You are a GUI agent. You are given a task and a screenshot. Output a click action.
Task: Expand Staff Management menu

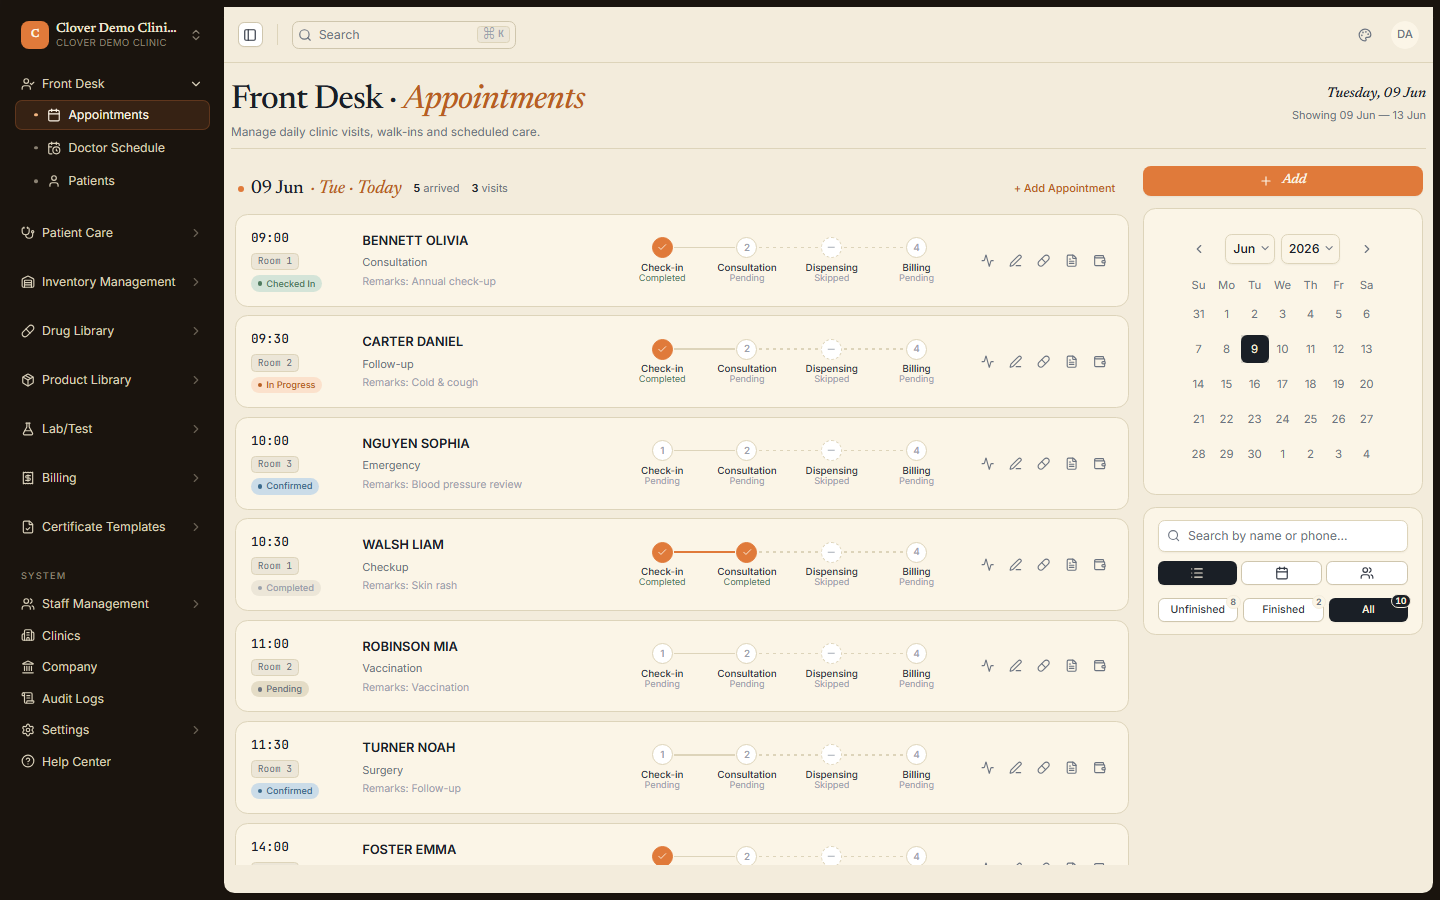pyautogui.click(x=112, y=604)
